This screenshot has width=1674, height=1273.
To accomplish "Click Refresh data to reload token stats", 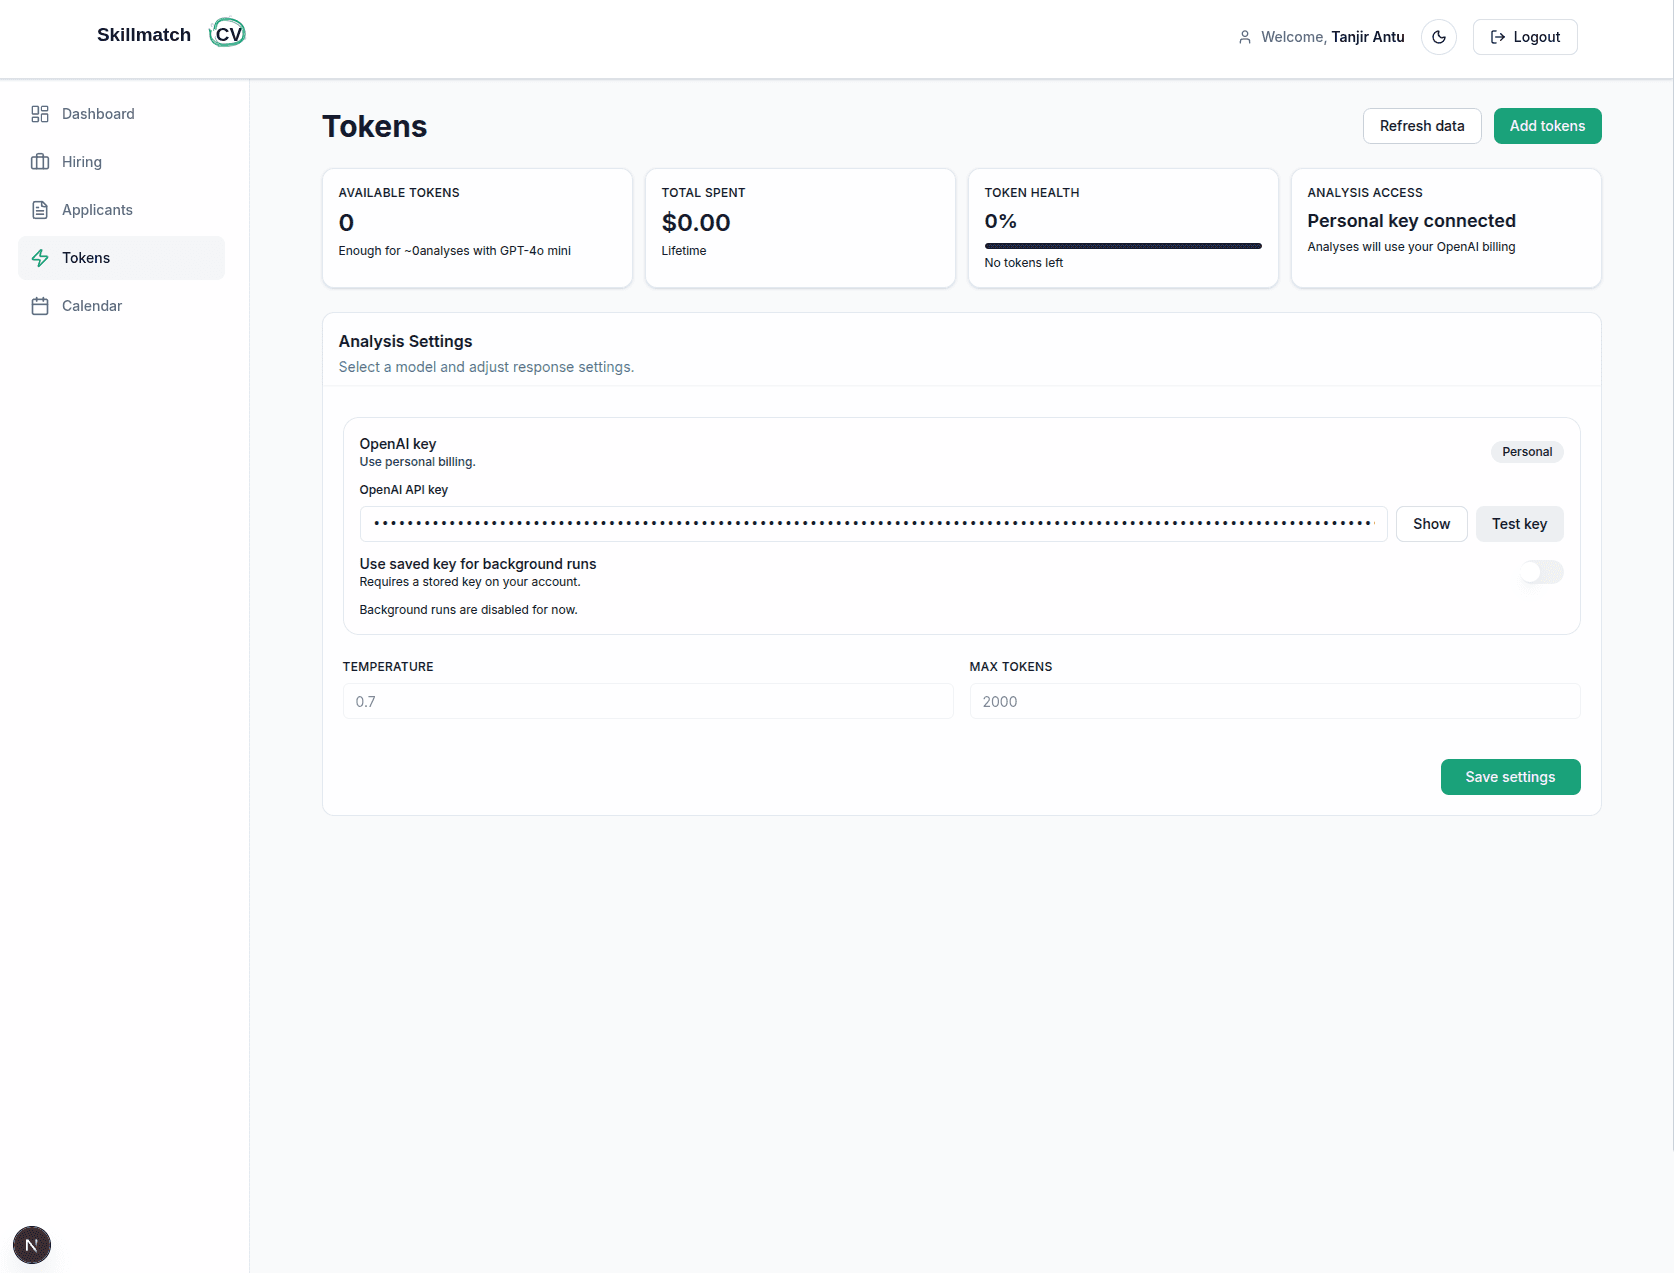I will pos(1421,125).
